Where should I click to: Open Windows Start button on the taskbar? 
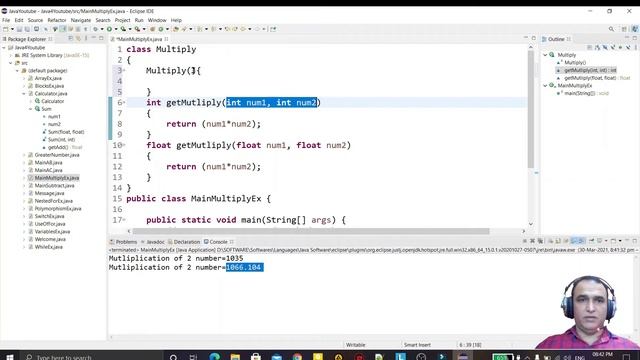click(x=9, y=357)
